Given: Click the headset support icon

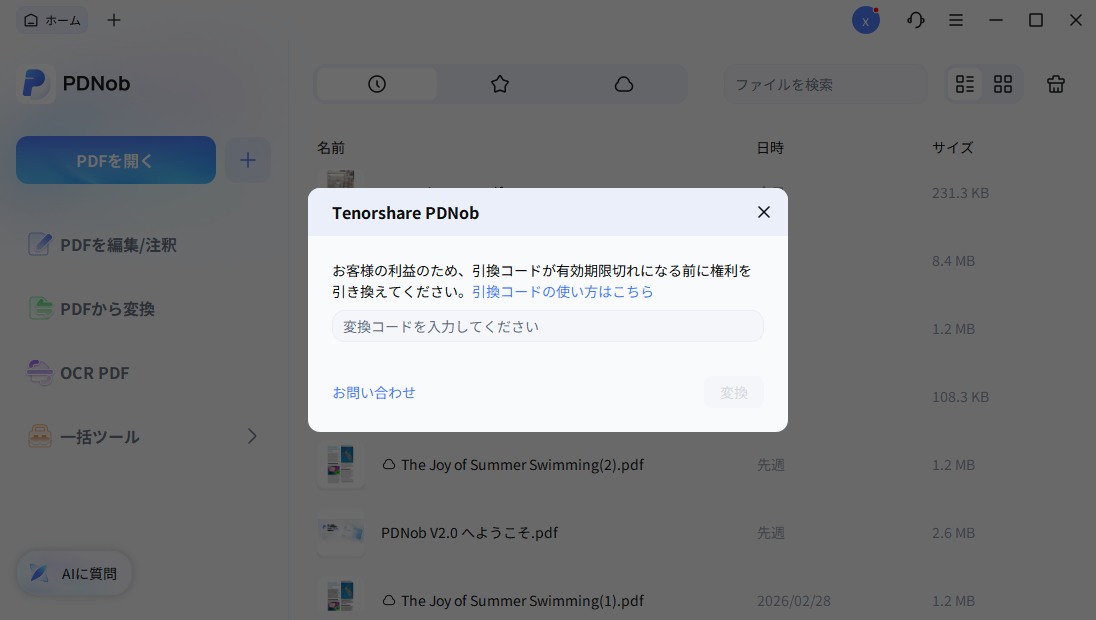Looking at the screenshot, I should click(x=915, y=19).
